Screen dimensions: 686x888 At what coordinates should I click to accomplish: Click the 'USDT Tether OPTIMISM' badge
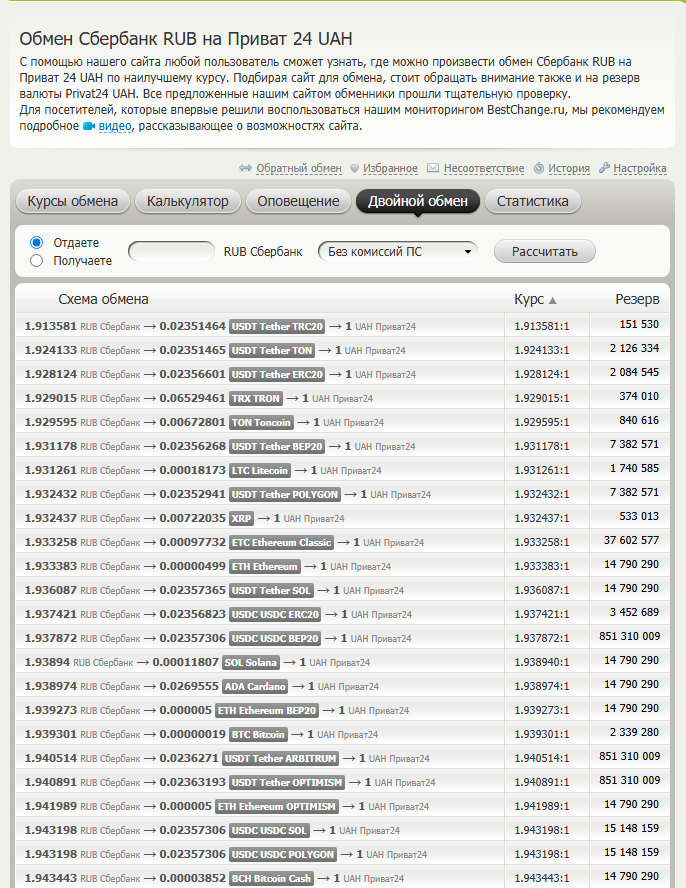coord(287,782)
